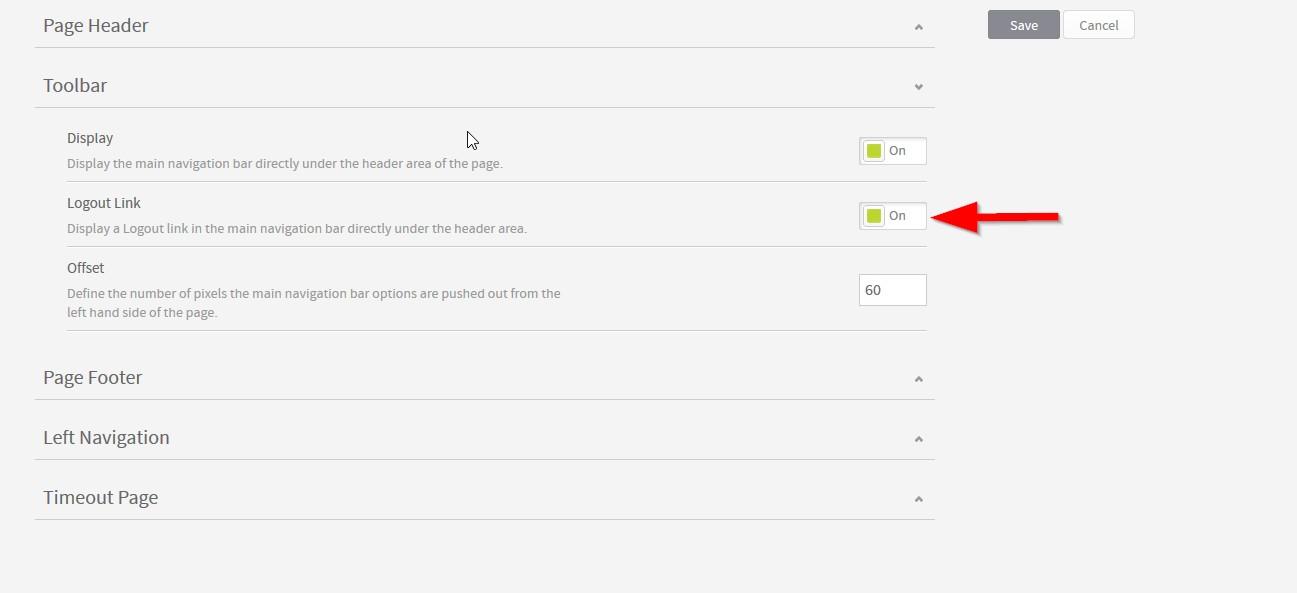Collapse the Toolbar section chevron

[918, 87]
